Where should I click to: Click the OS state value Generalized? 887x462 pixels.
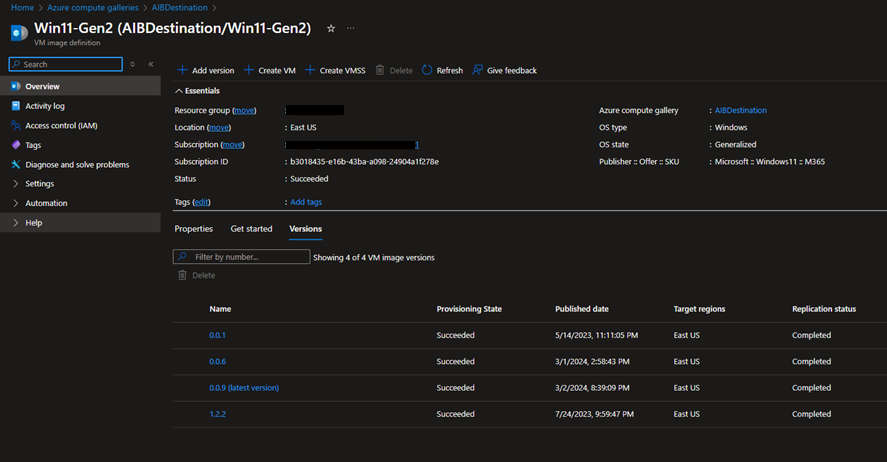[735, 145]
